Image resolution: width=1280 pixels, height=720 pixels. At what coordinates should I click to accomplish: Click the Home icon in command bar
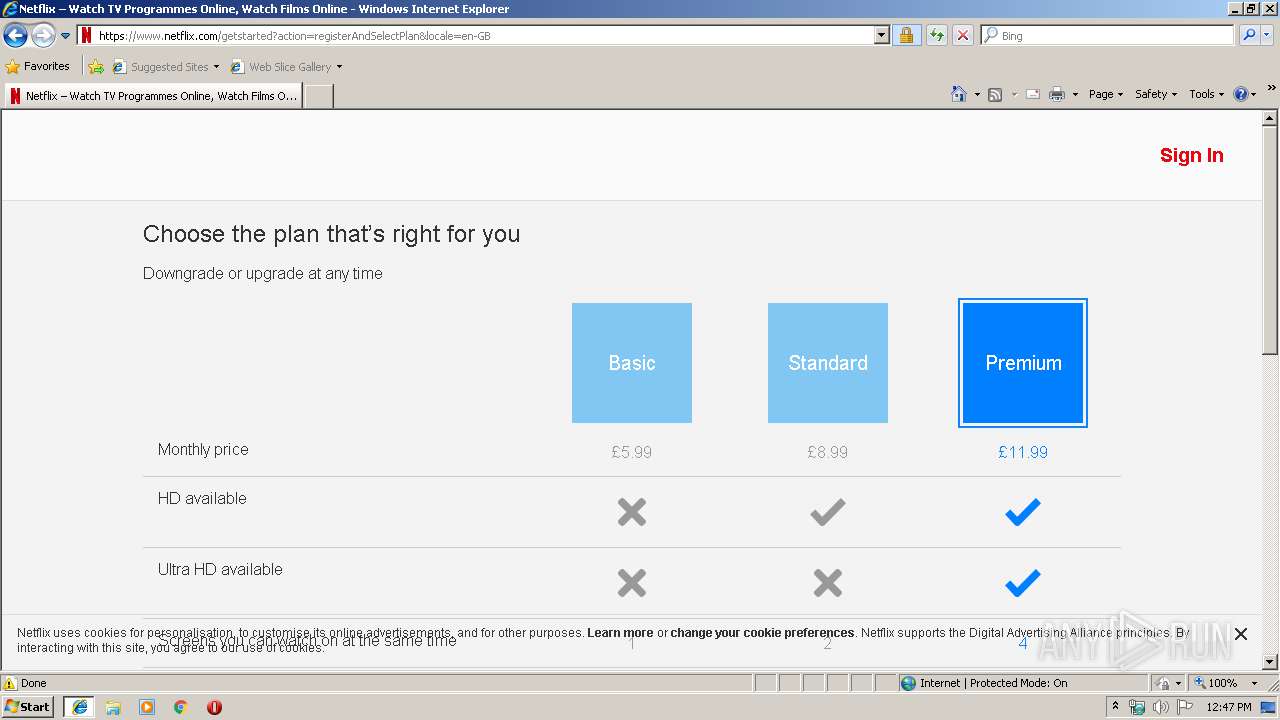click(959, 94)
